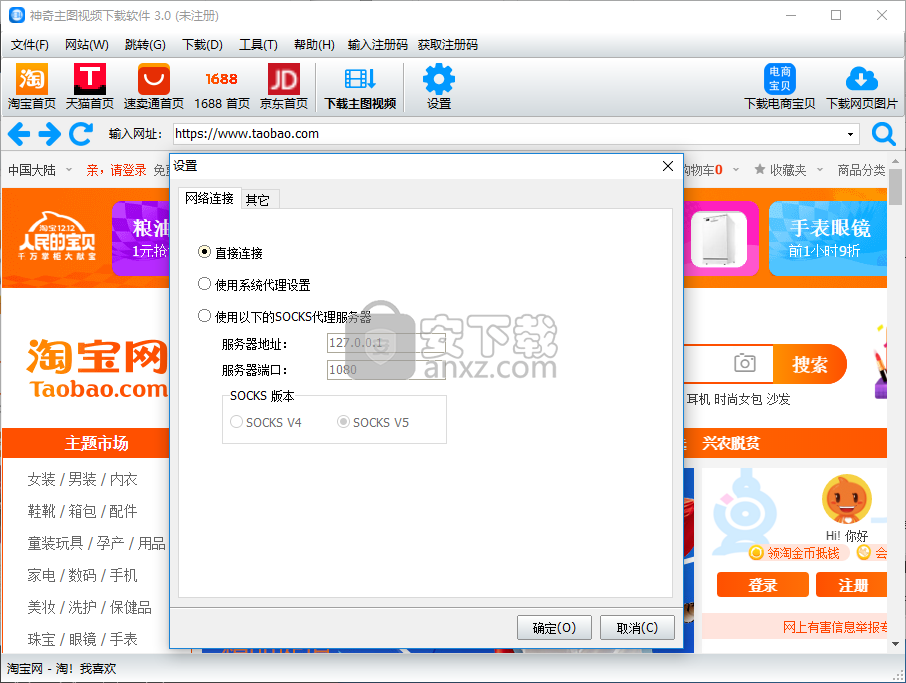Click 鞋靴 / 箱包 / 配件 category
Image resolution: width=906 pixels, height=683 pixels.
coord(83,511)
